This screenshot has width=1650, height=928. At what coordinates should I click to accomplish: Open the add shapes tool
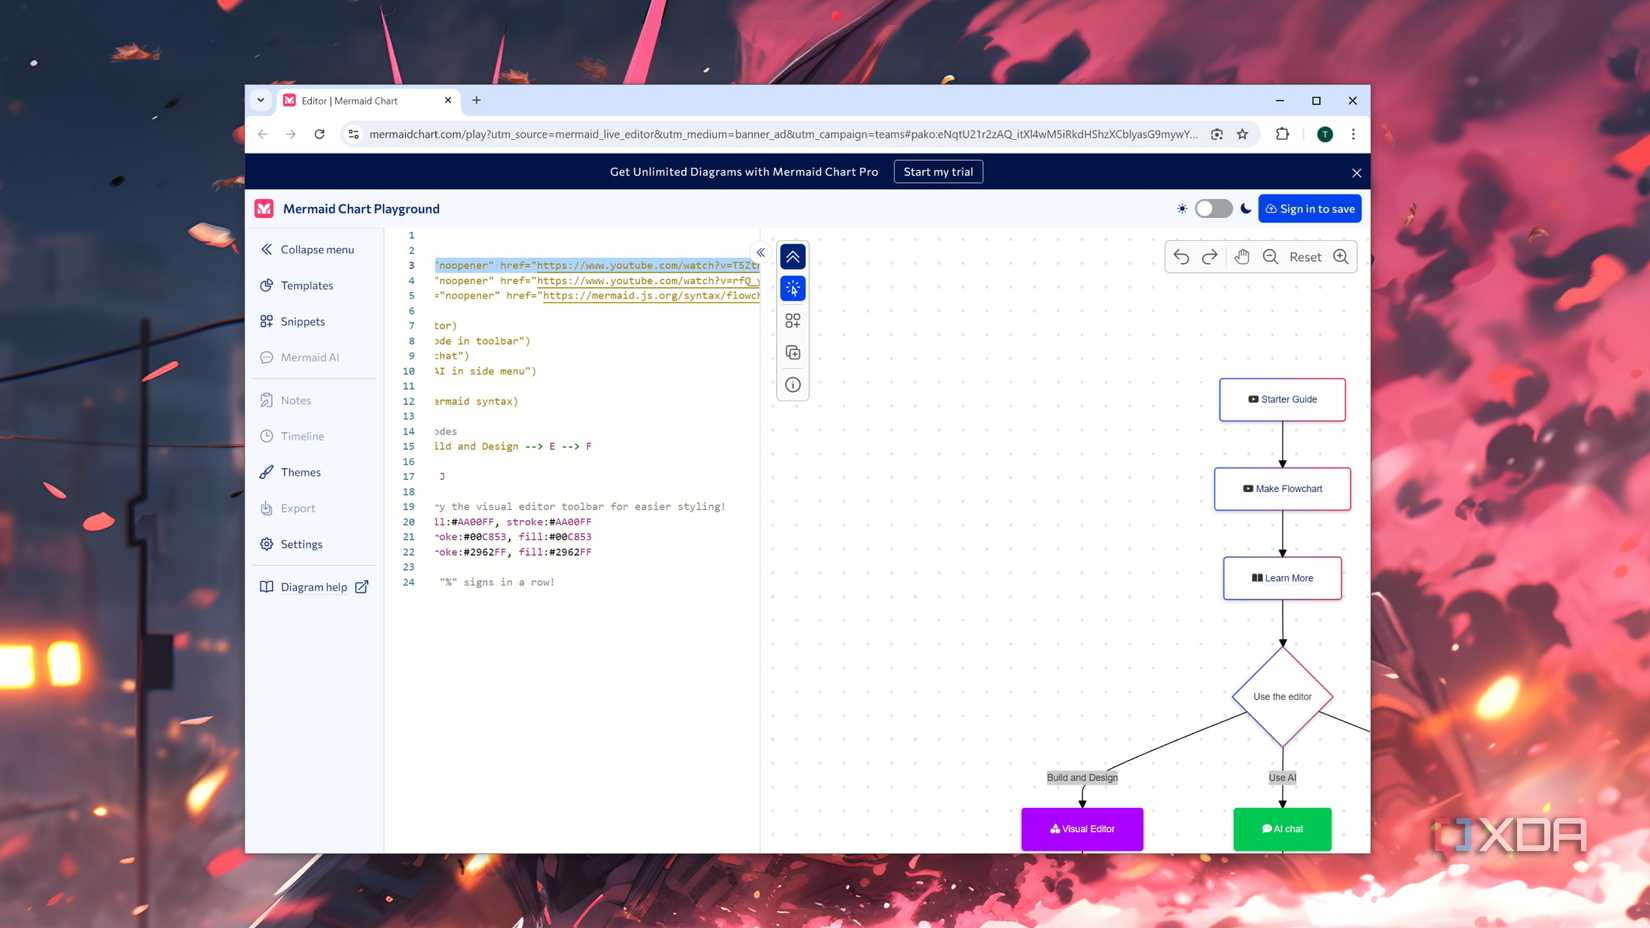[793, 321]
